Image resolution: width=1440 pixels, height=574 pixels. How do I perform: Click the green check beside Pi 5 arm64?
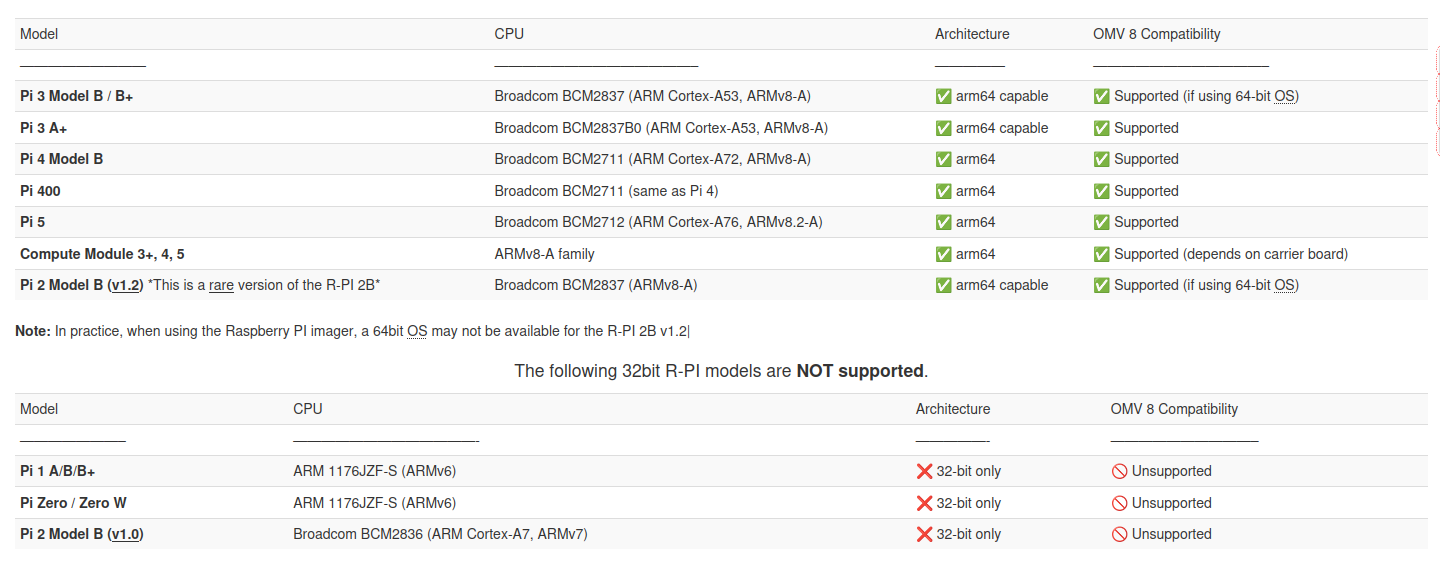(x=943, y=222)
